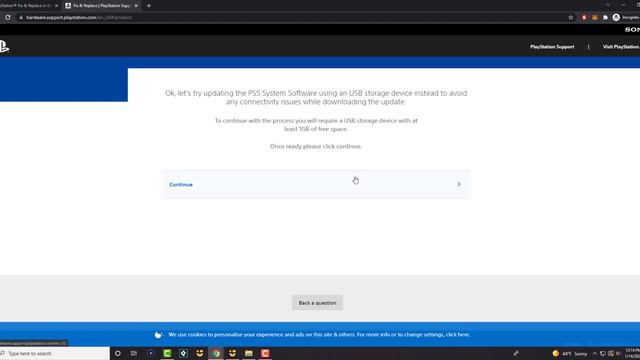Open the yellow folder-like taskbar app
Image resolution: width=640 pixels, height=360 pixels.
point(249,353)
